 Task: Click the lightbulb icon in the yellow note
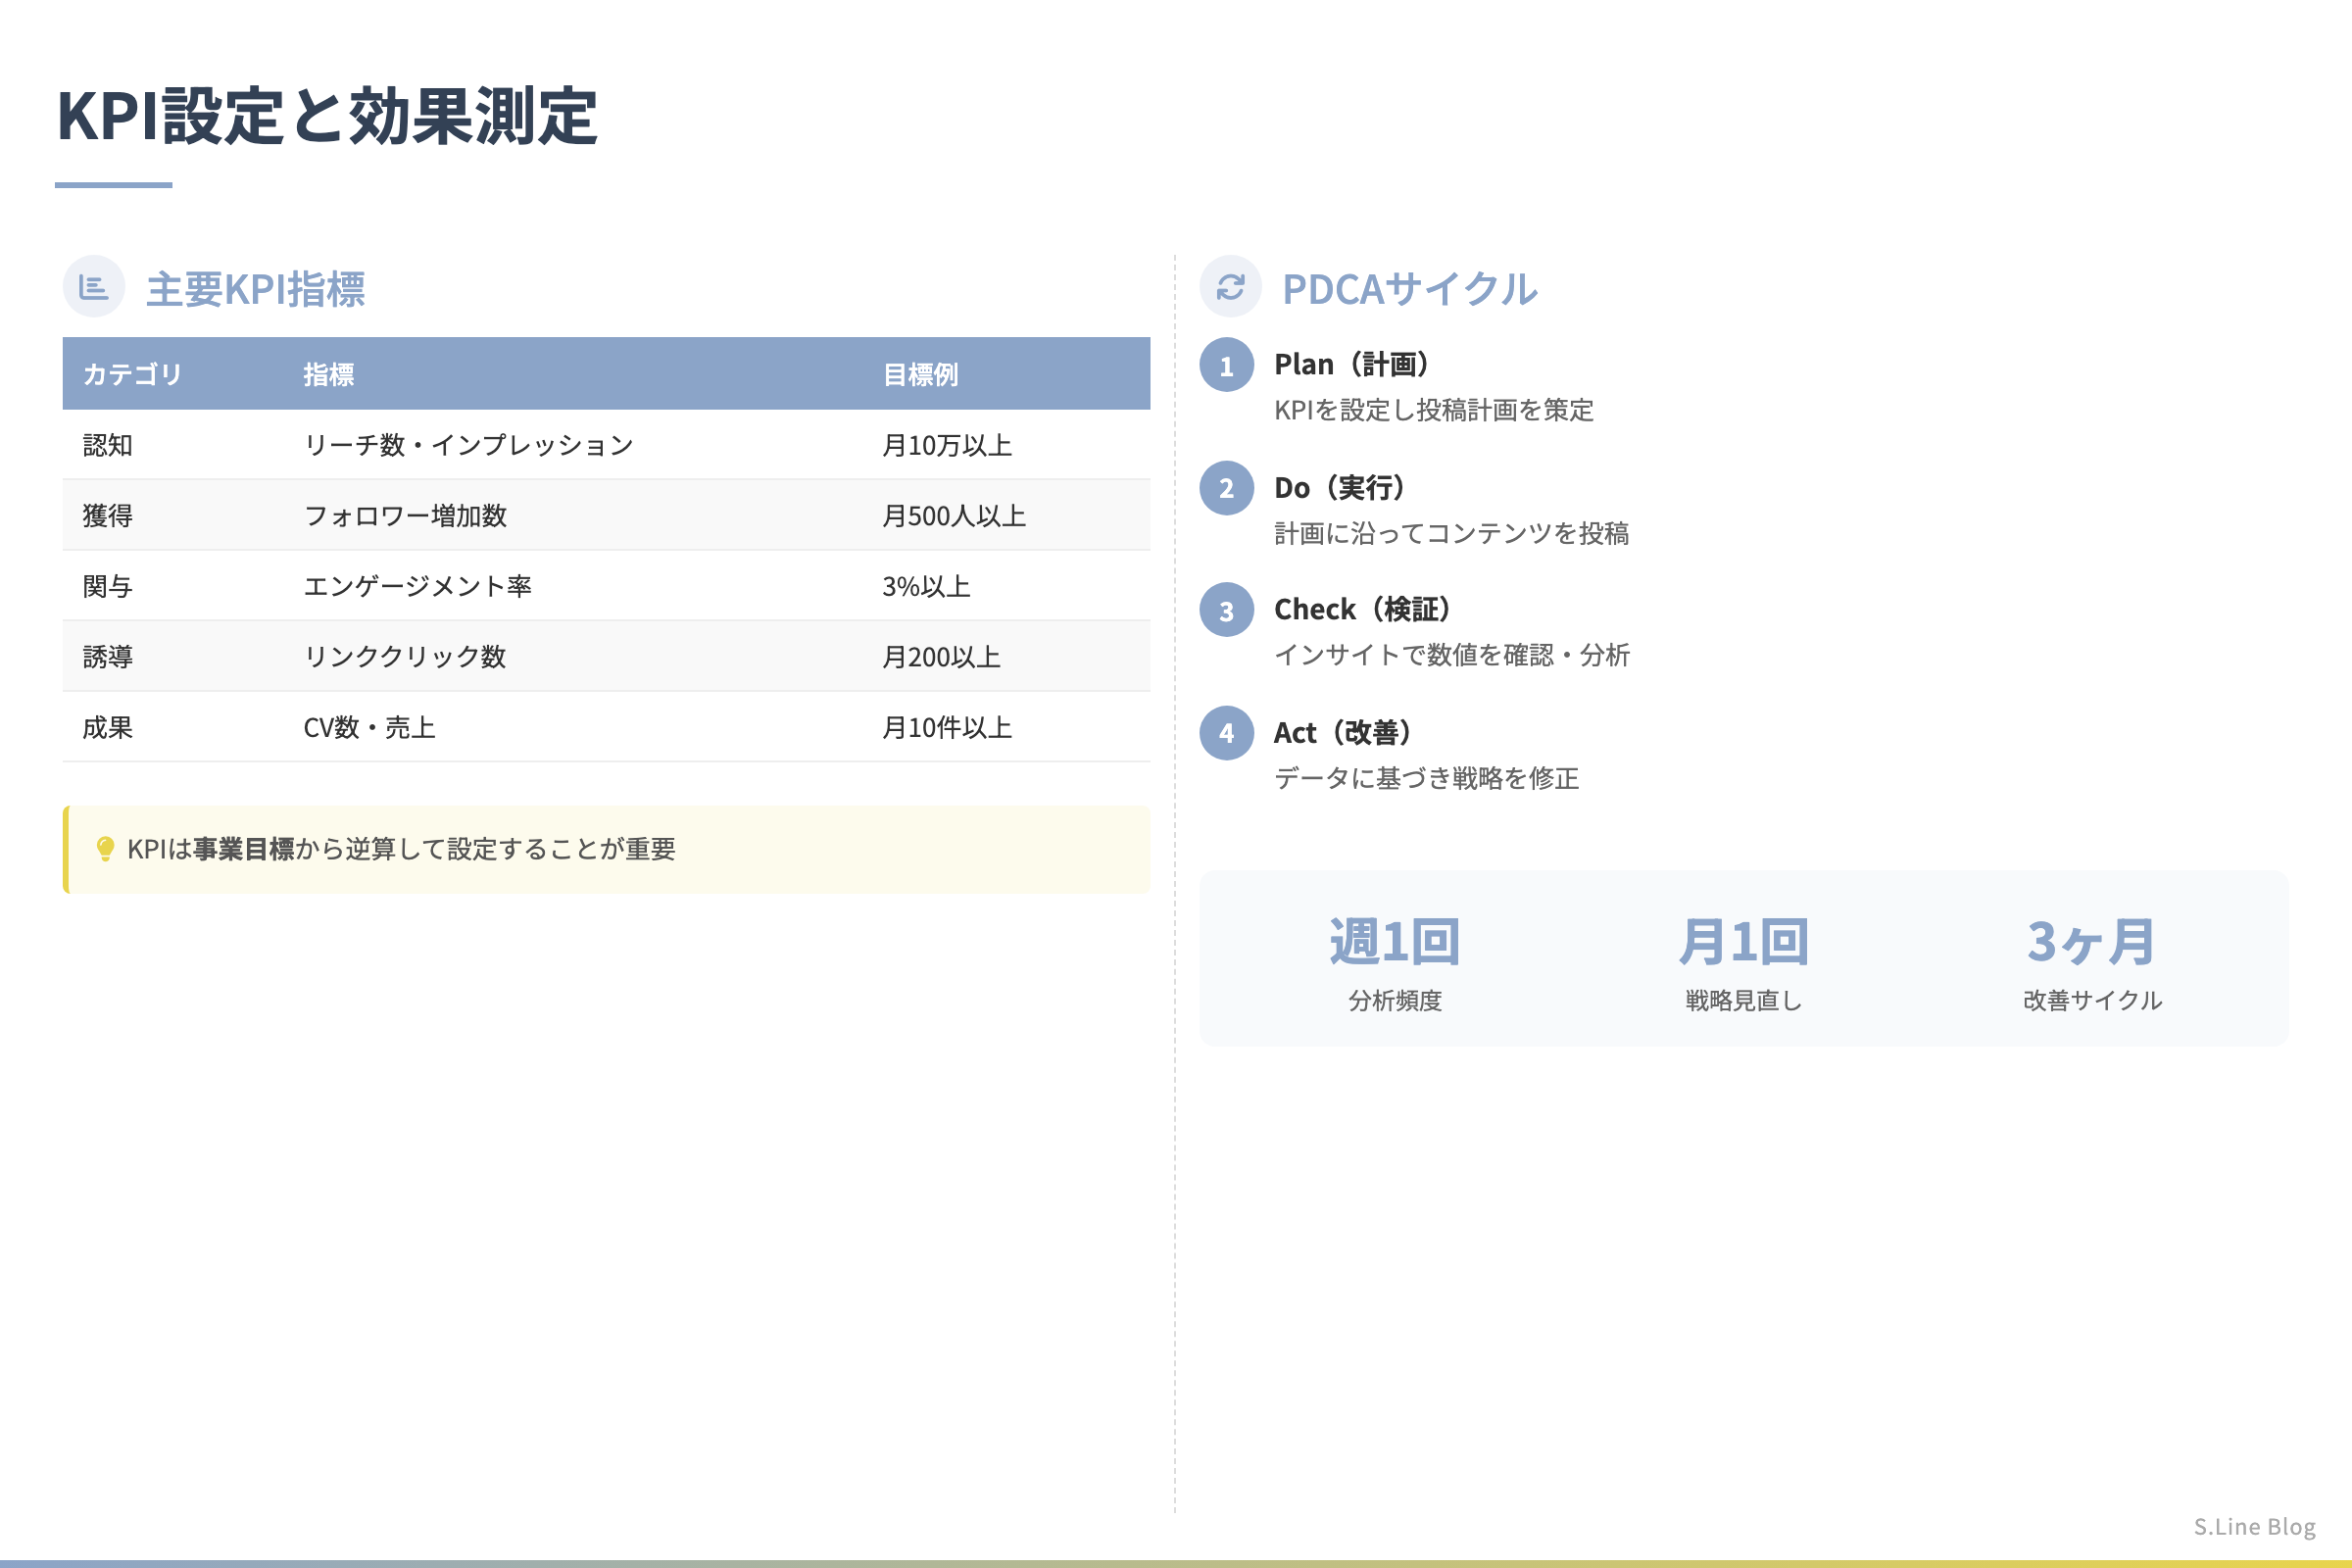click(105, 849)
